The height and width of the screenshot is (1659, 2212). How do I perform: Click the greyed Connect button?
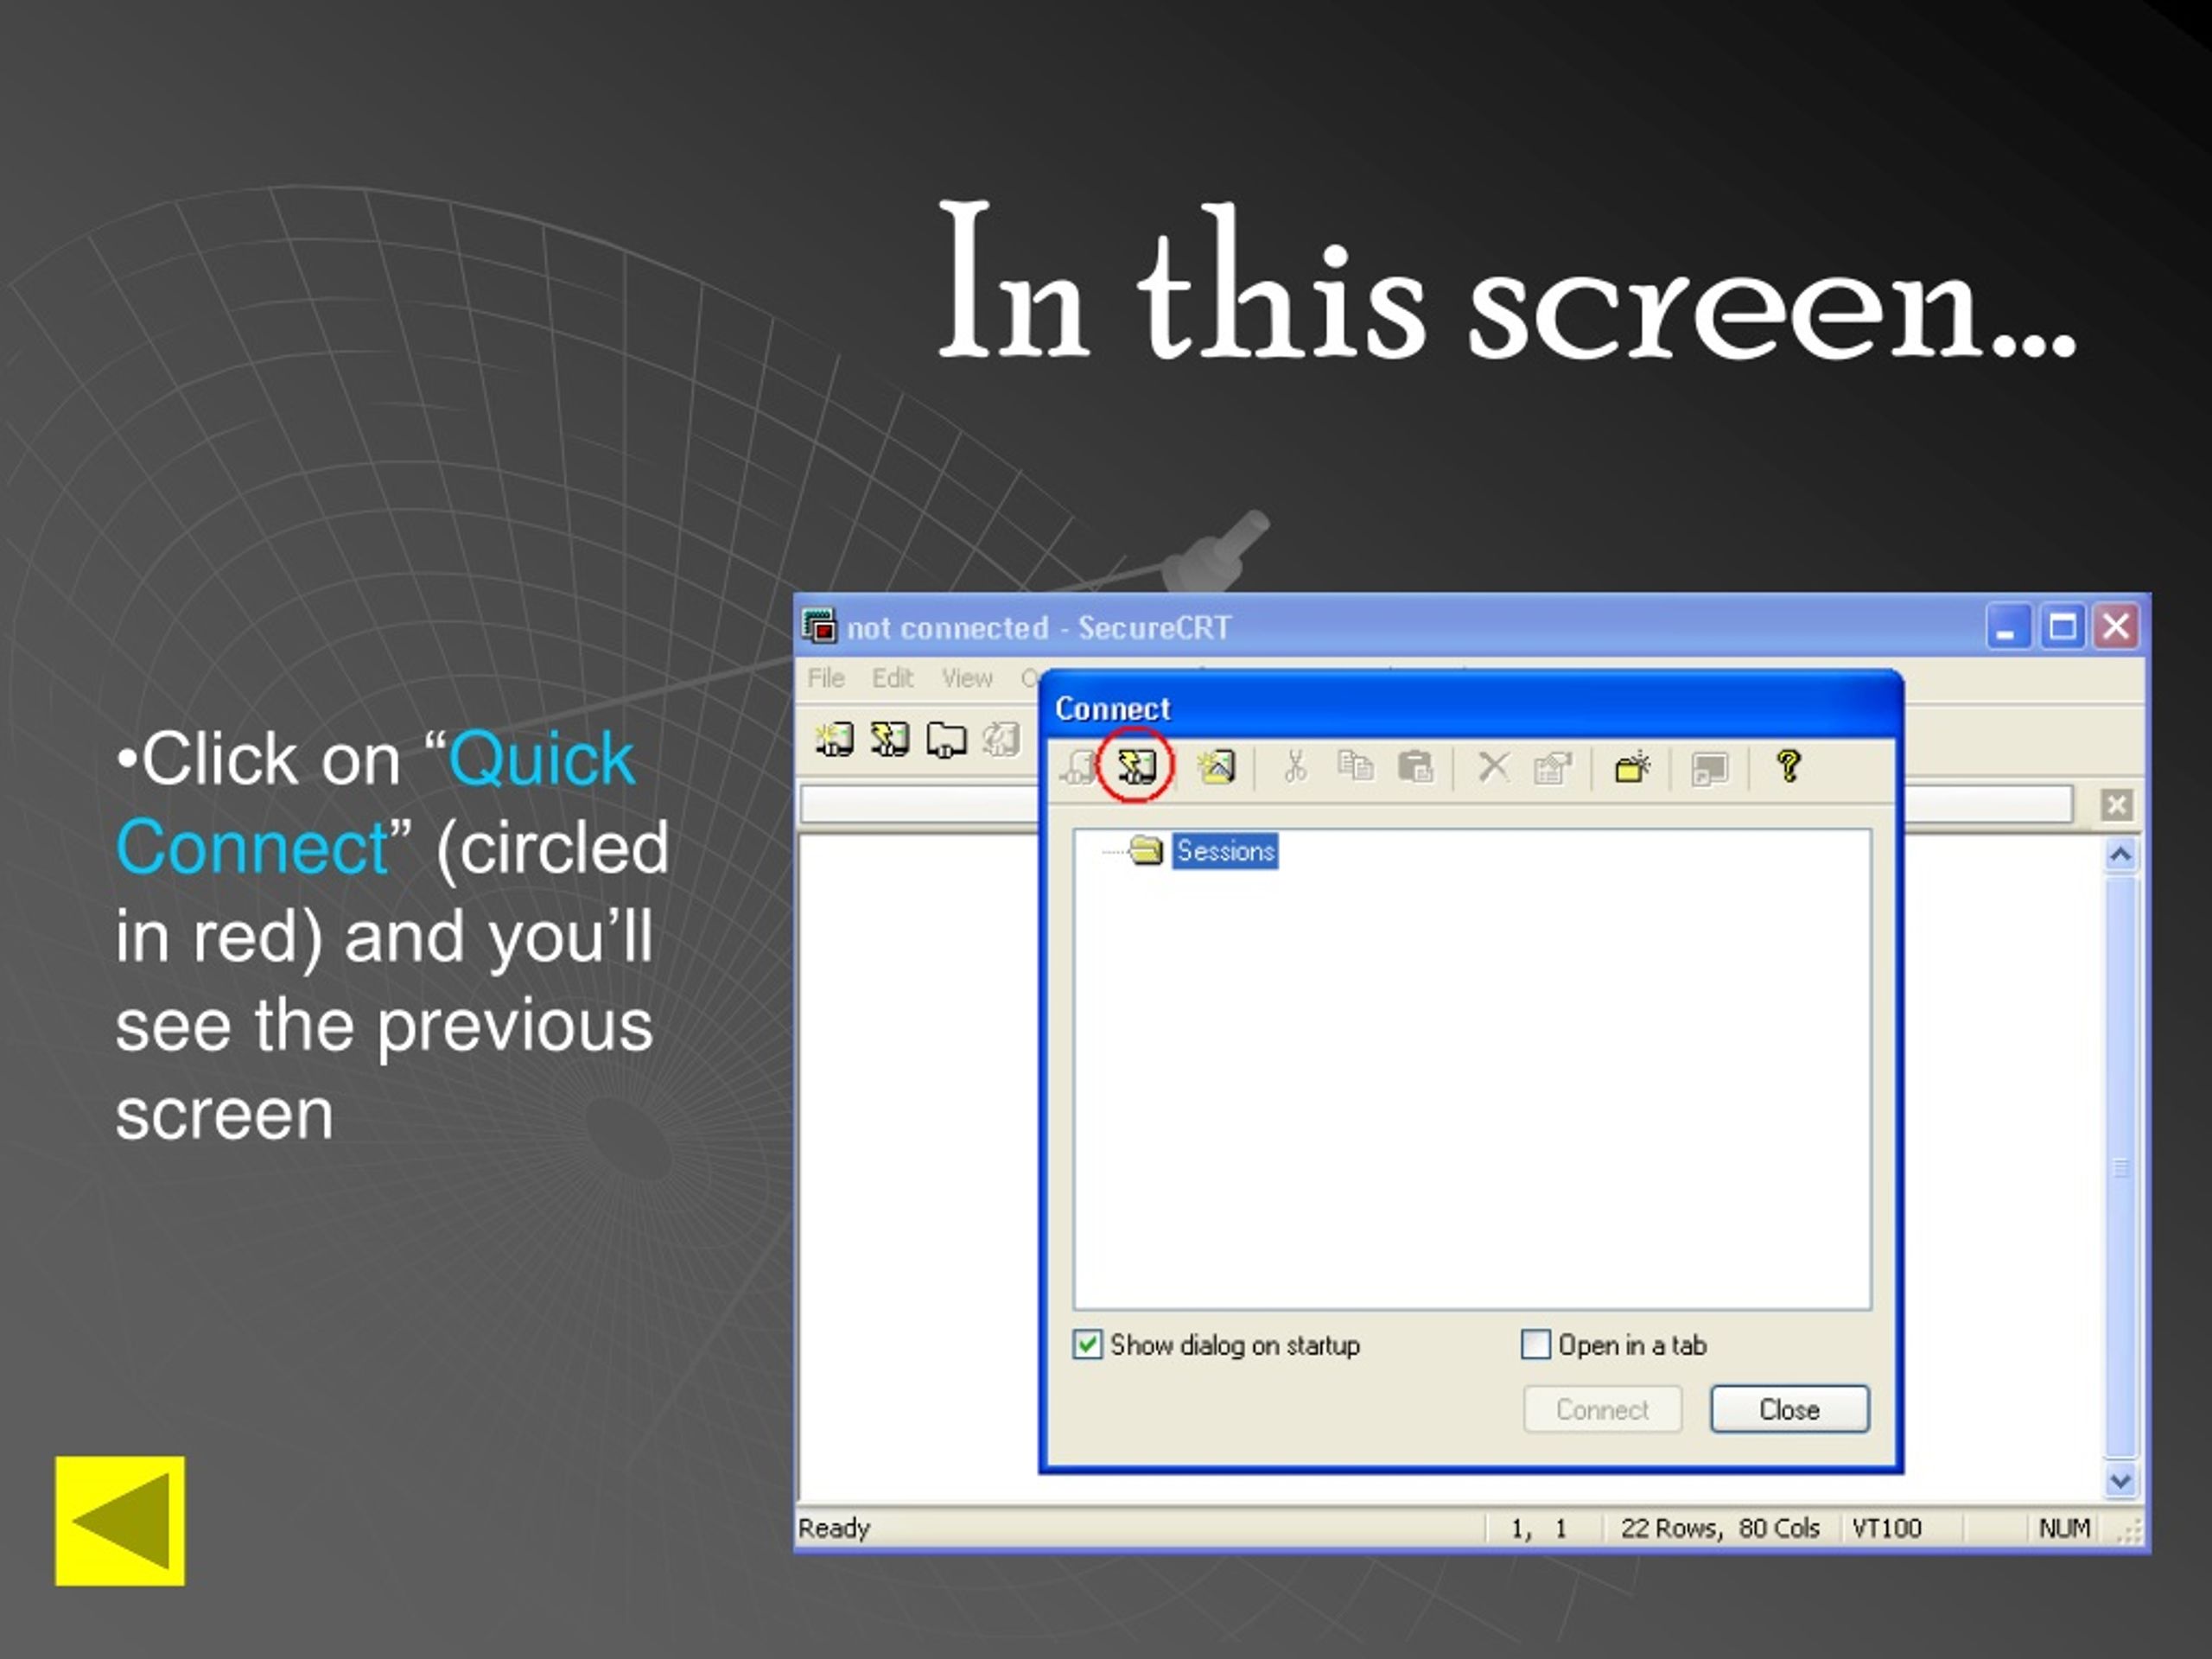(x=1602, y=1409)
